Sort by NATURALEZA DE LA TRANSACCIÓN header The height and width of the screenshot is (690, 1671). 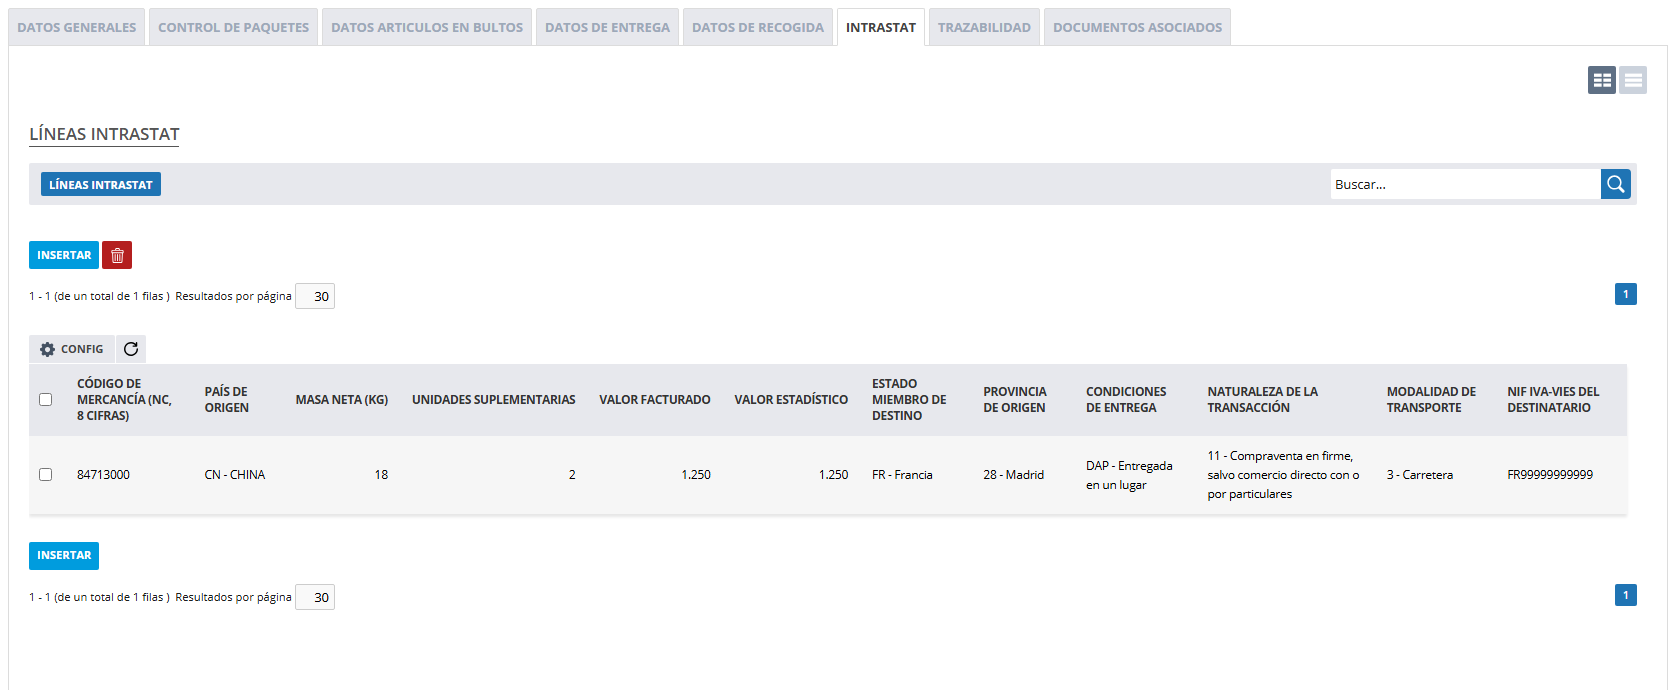(1263, 400)
